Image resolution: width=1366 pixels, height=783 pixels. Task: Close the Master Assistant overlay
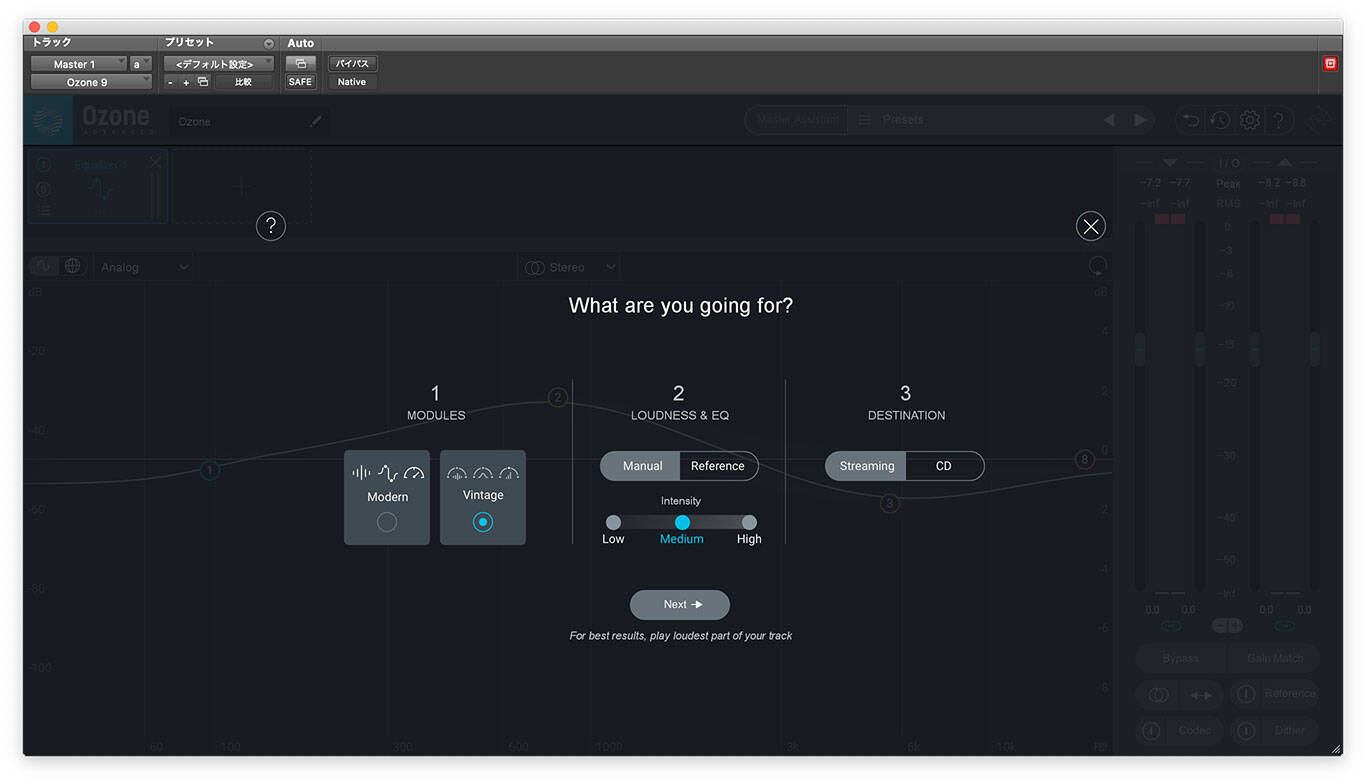(1090, 226)
